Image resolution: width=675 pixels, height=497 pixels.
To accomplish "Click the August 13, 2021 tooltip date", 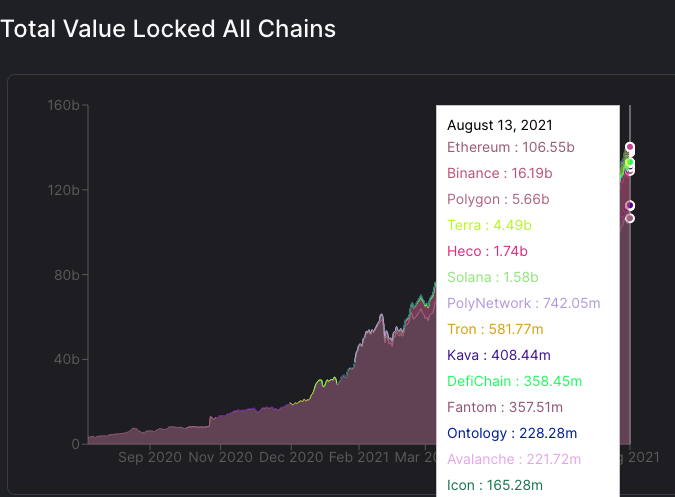I will coord(500,125).
